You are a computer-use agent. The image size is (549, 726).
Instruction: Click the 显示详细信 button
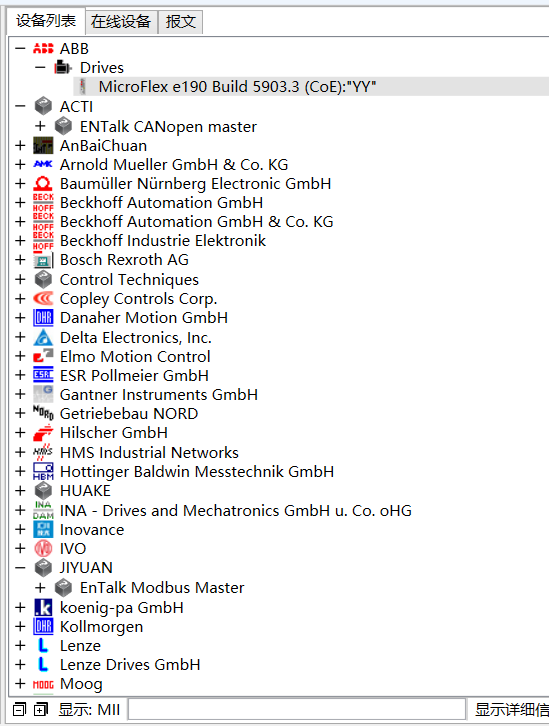pos(511,709)
